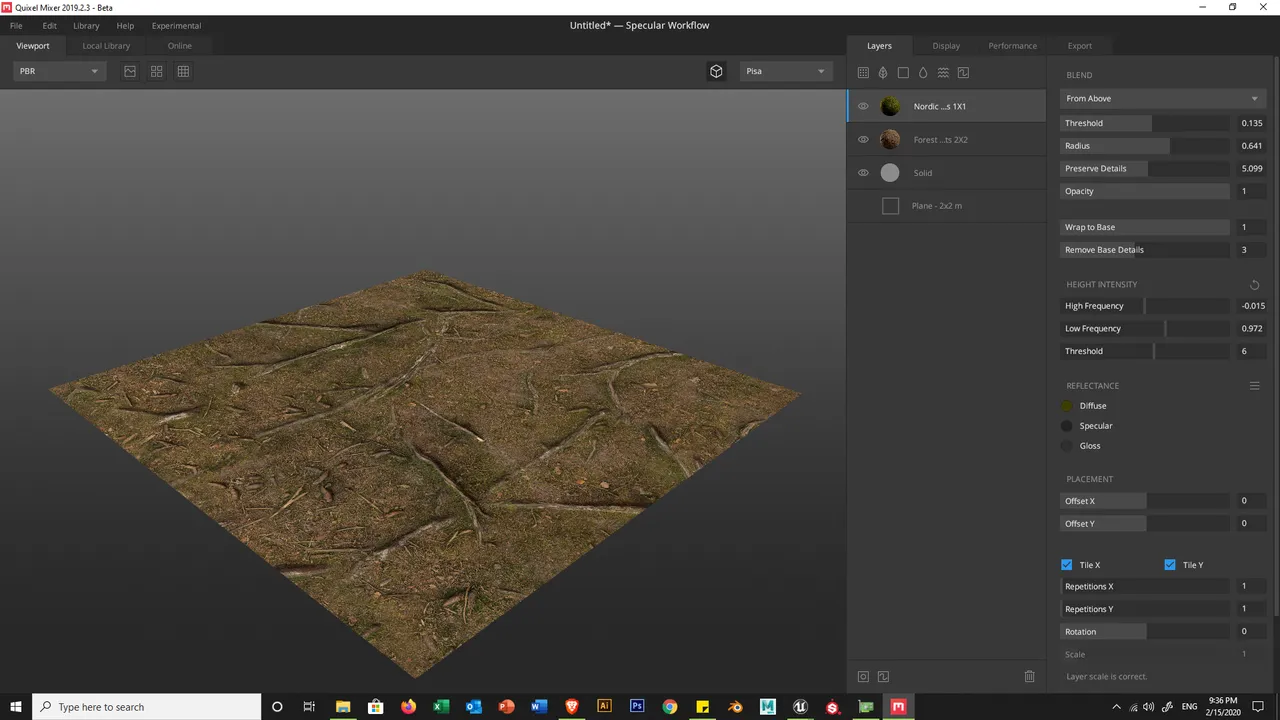Click the Gloss color swatch
1280x720 pixels.
(x=1067, y=446)
